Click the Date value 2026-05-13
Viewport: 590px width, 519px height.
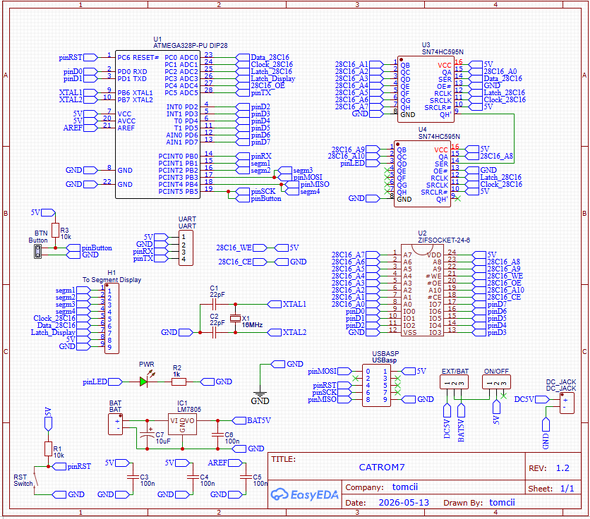point(403,503)
